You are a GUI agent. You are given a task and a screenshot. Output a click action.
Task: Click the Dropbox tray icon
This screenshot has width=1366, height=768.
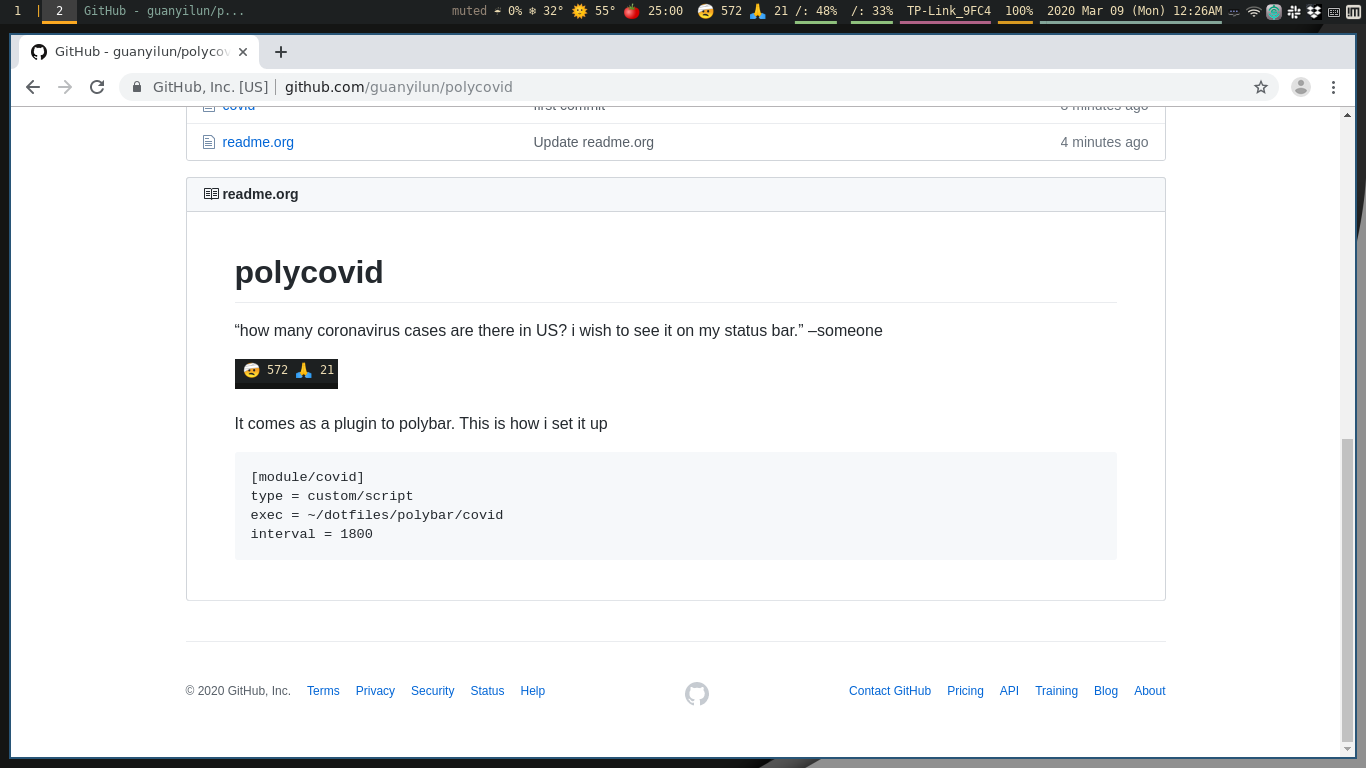pos(1314,12)
